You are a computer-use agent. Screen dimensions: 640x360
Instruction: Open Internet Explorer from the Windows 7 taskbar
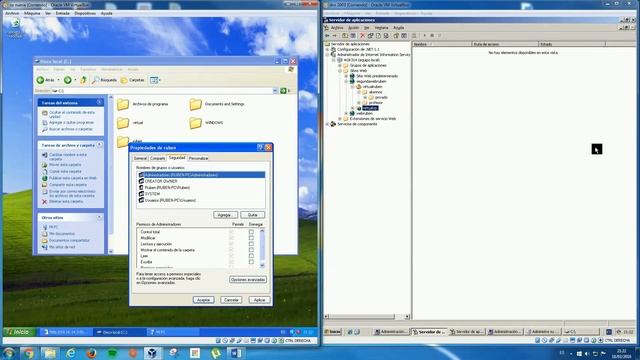71,353
